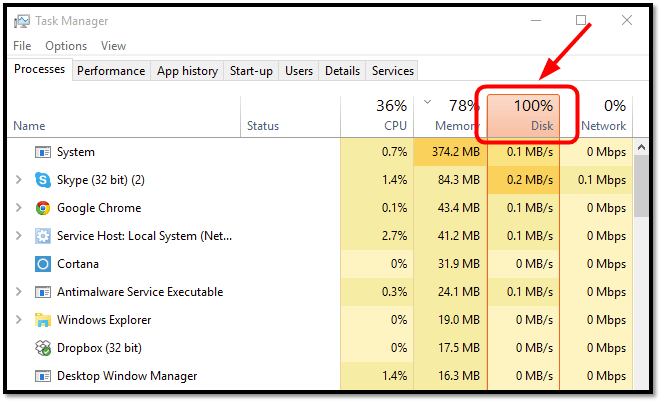Switch to the App history tab
662x403 pixels.
(x=187, y=71)
